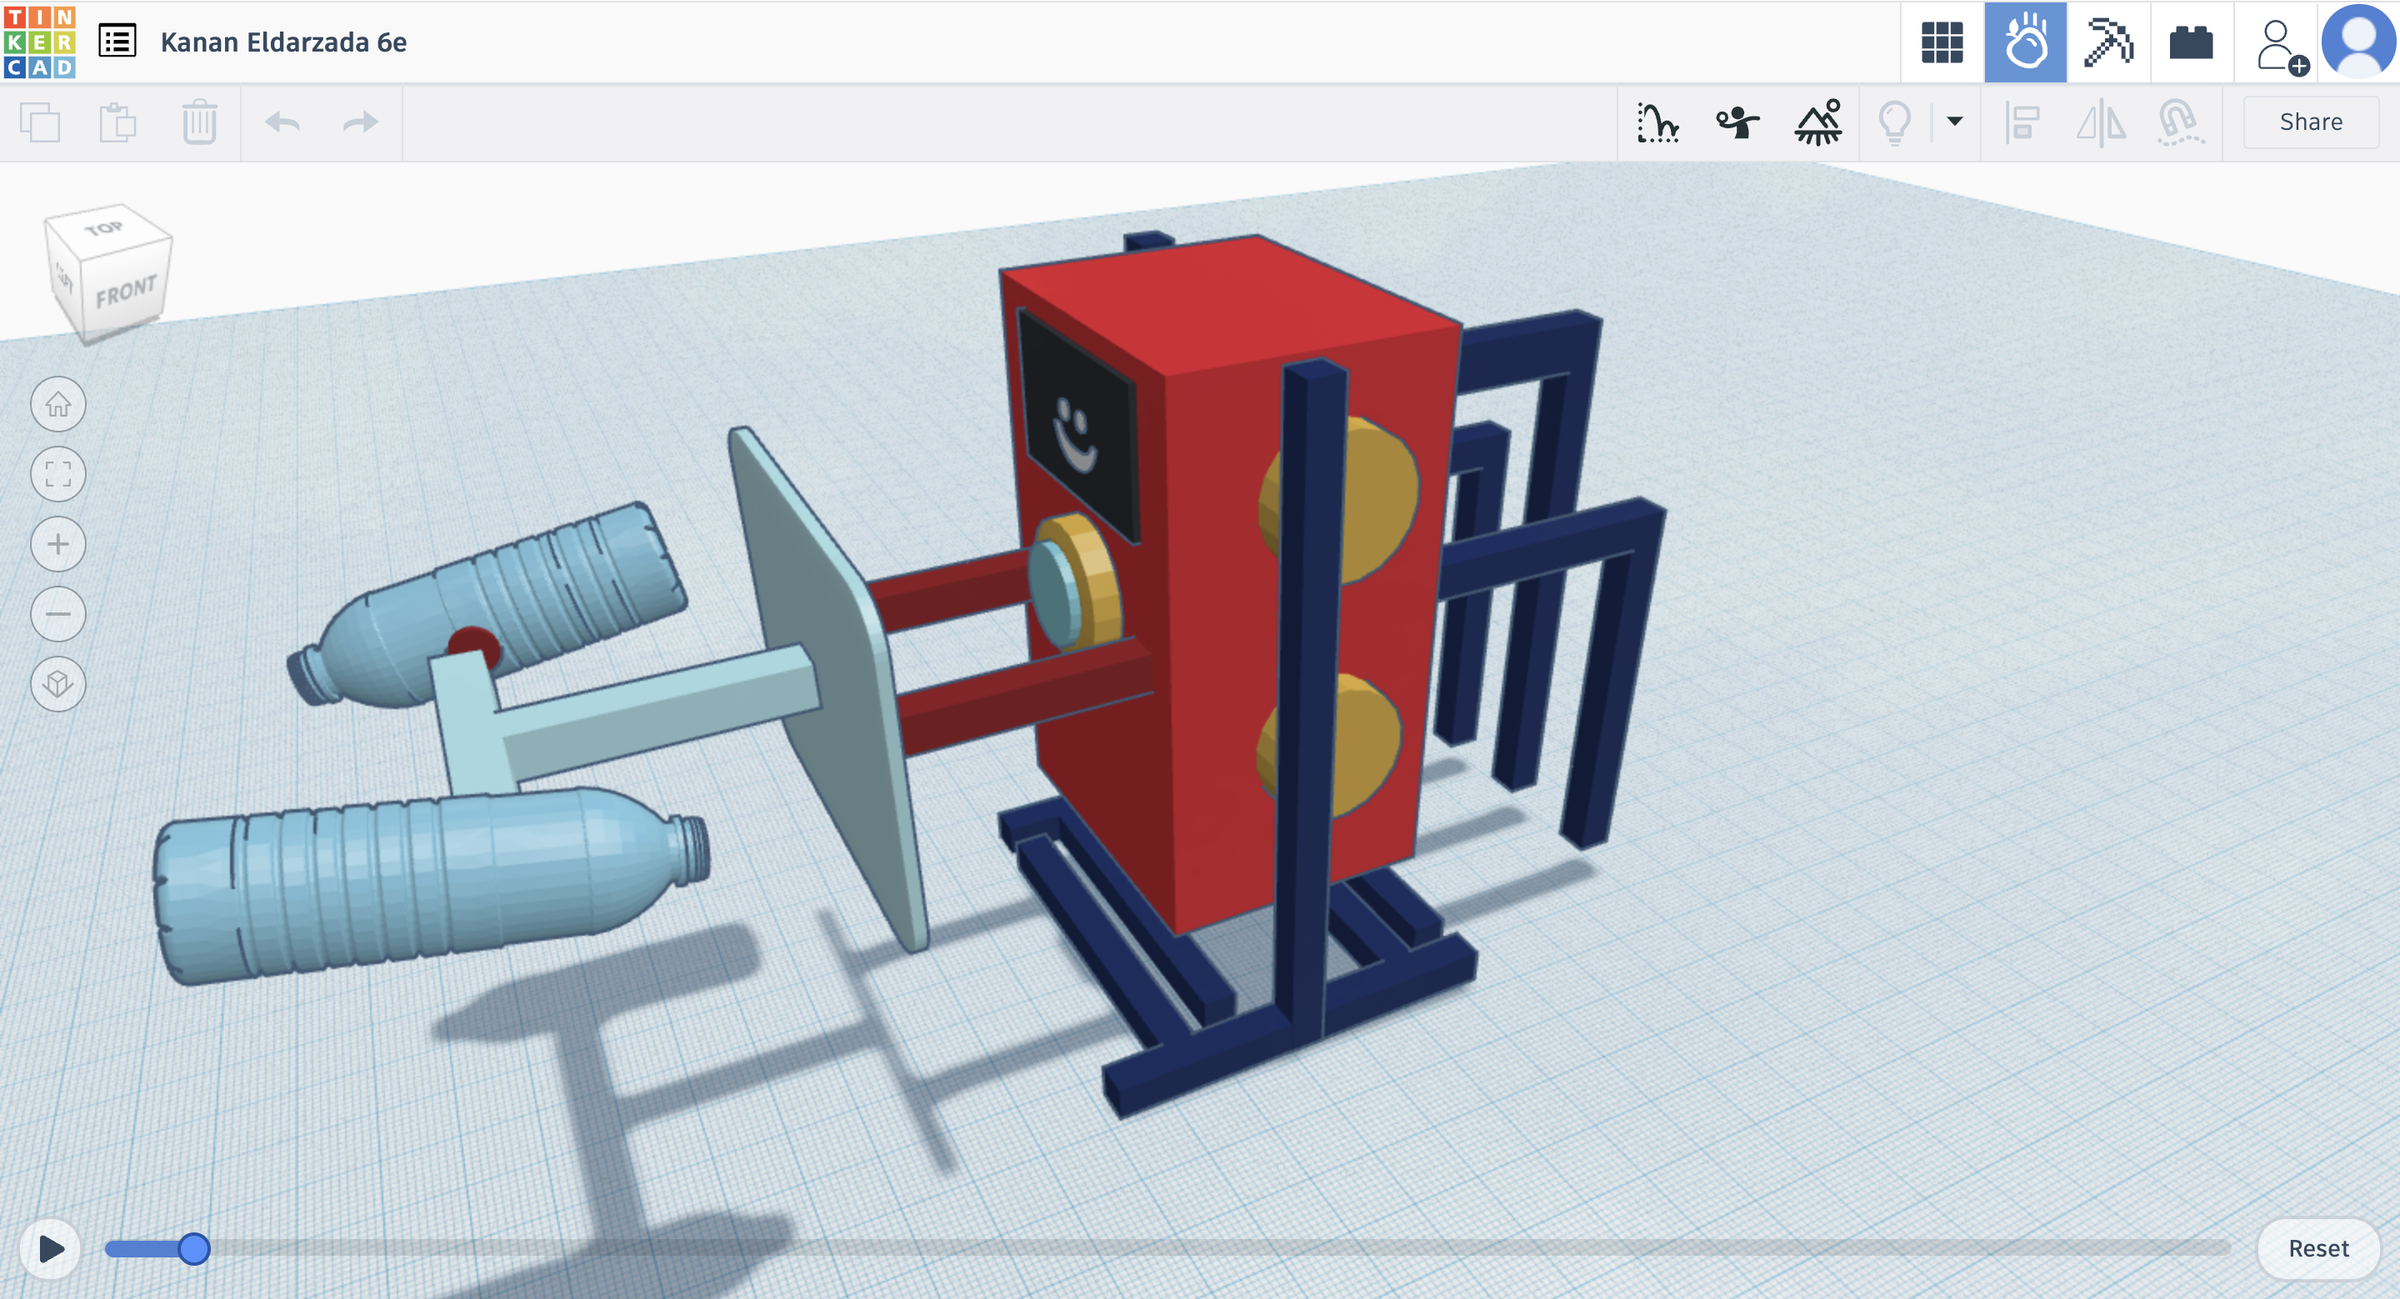Click the static object lightbulb icon

pos(1897,122)
